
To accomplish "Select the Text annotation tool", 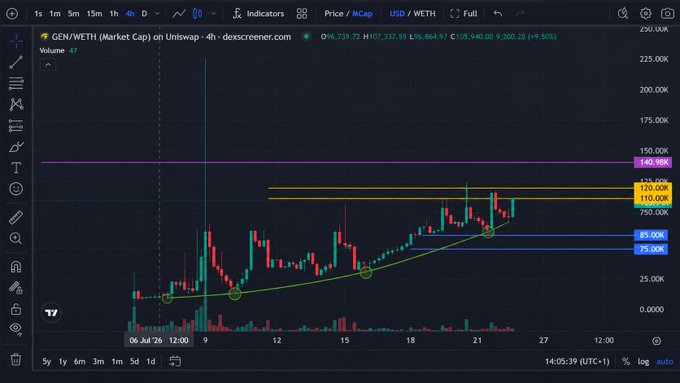I will 16,168.
